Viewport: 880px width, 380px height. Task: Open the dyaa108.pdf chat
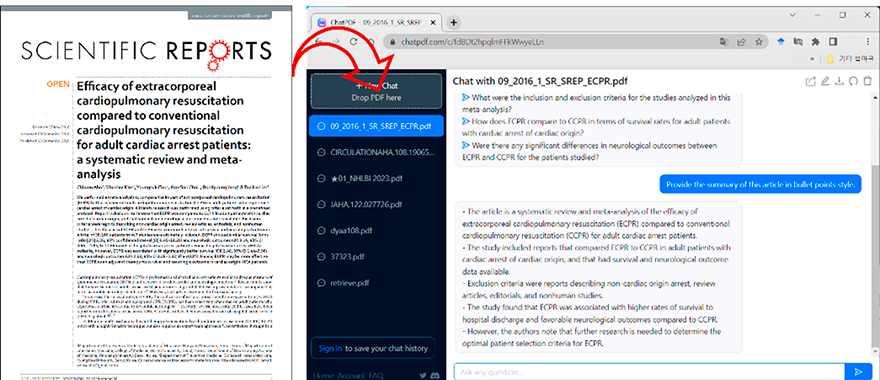point(376,231)
